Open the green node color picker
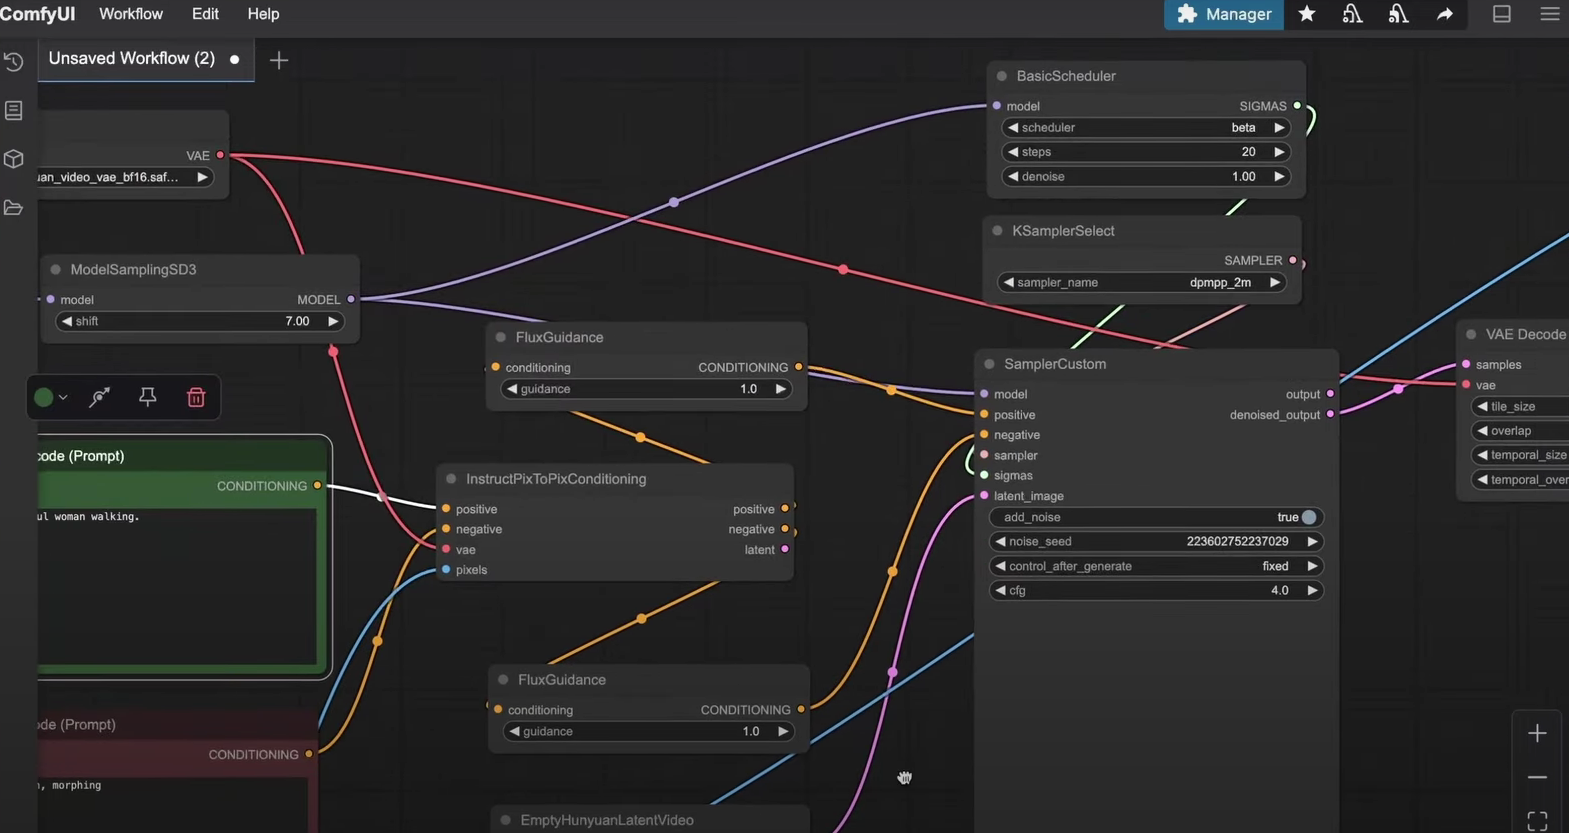Image resolution: width=1569 pixels, height=833 pixels. [51, 397]
